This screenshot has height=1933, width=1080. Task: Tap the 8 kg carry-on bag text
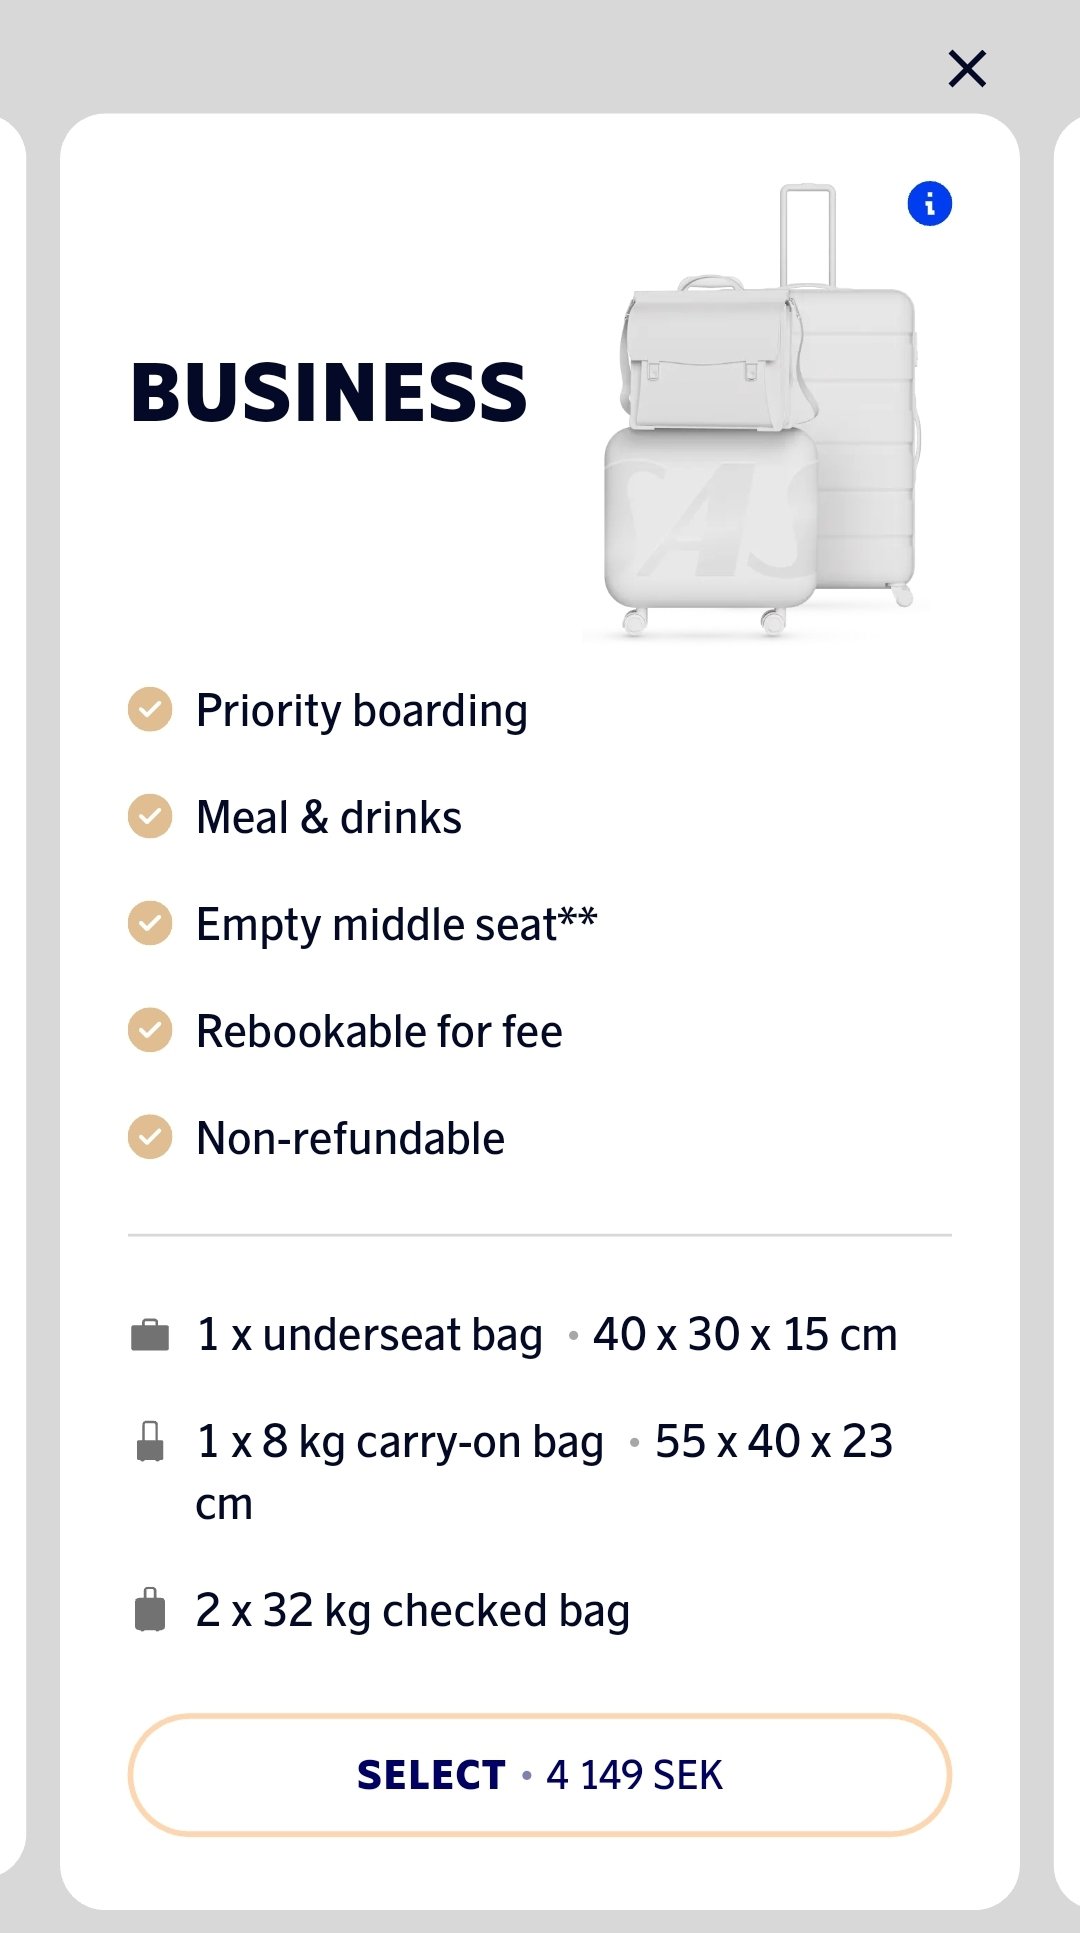coord(400,1442)
